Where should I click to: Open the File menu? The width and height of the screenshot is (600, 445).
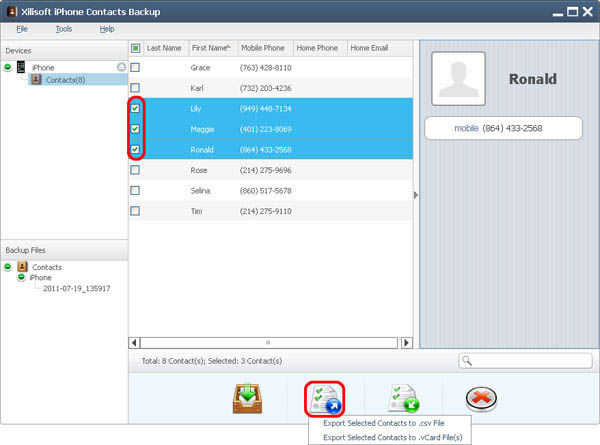(22, 29)
